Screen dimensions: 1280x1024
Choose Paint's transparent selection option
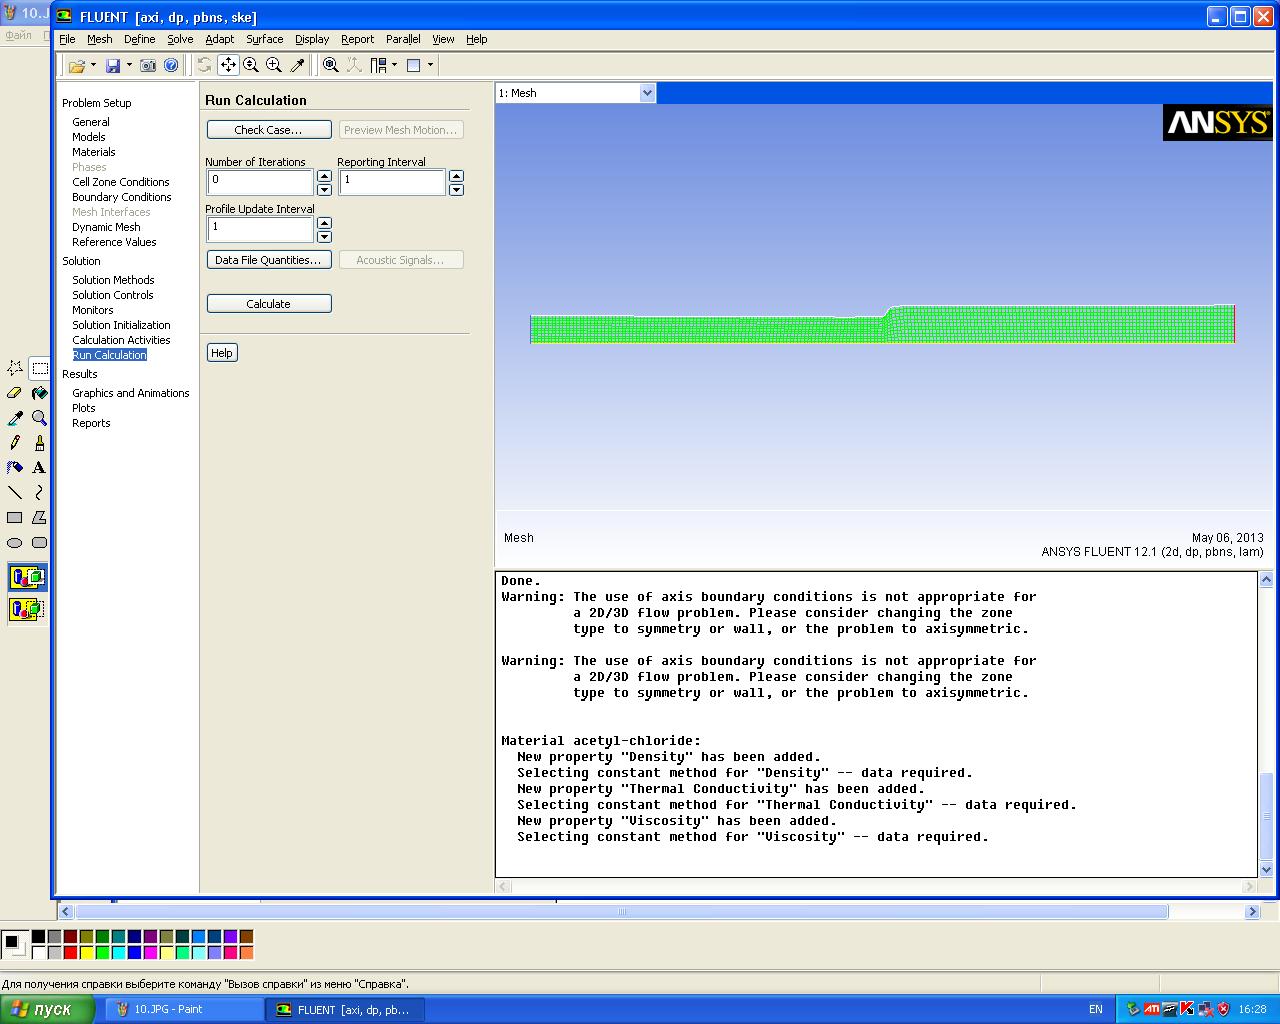[x=27, y=608]
